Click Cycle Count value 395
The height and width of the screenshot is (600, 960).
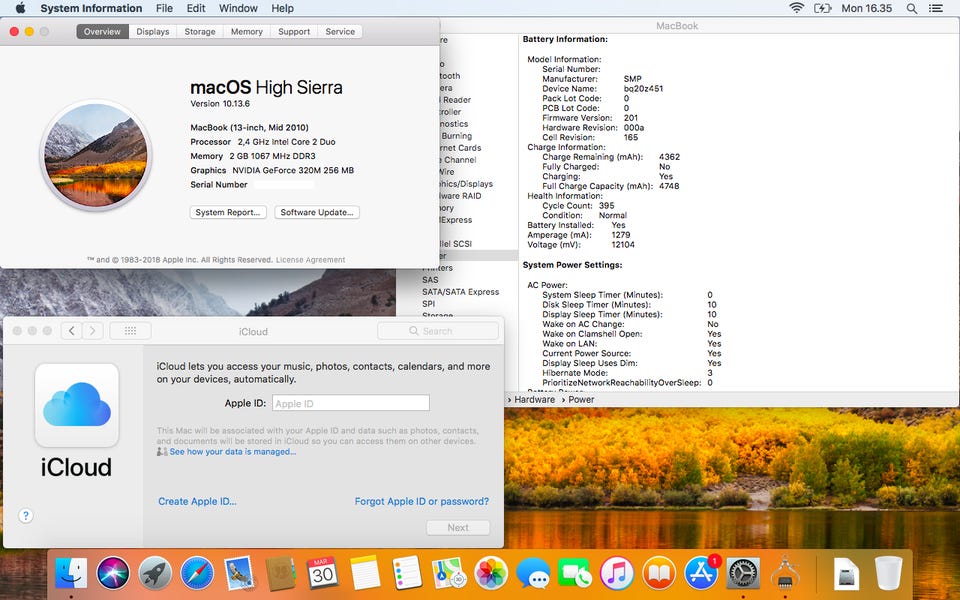(606, 205)
